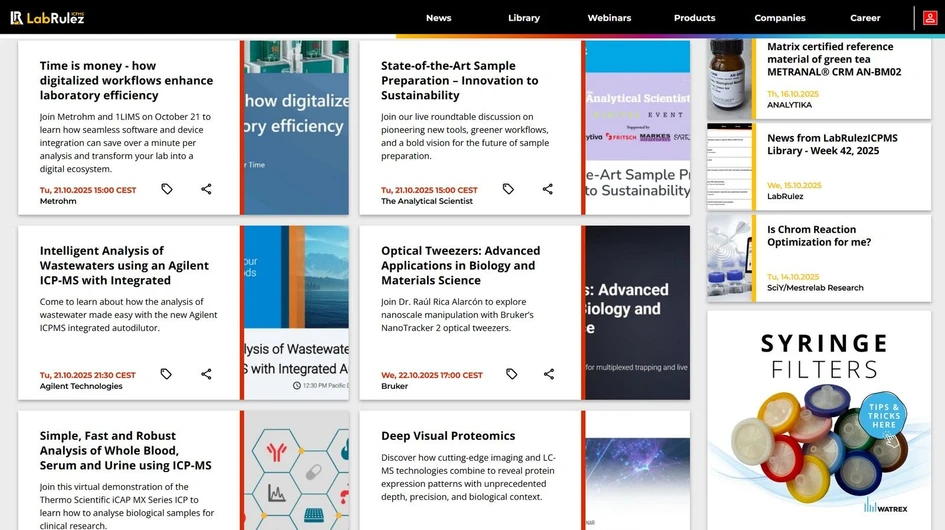Click the ANALYTIKA source name

pyautogui.click(x=789, y=105)
